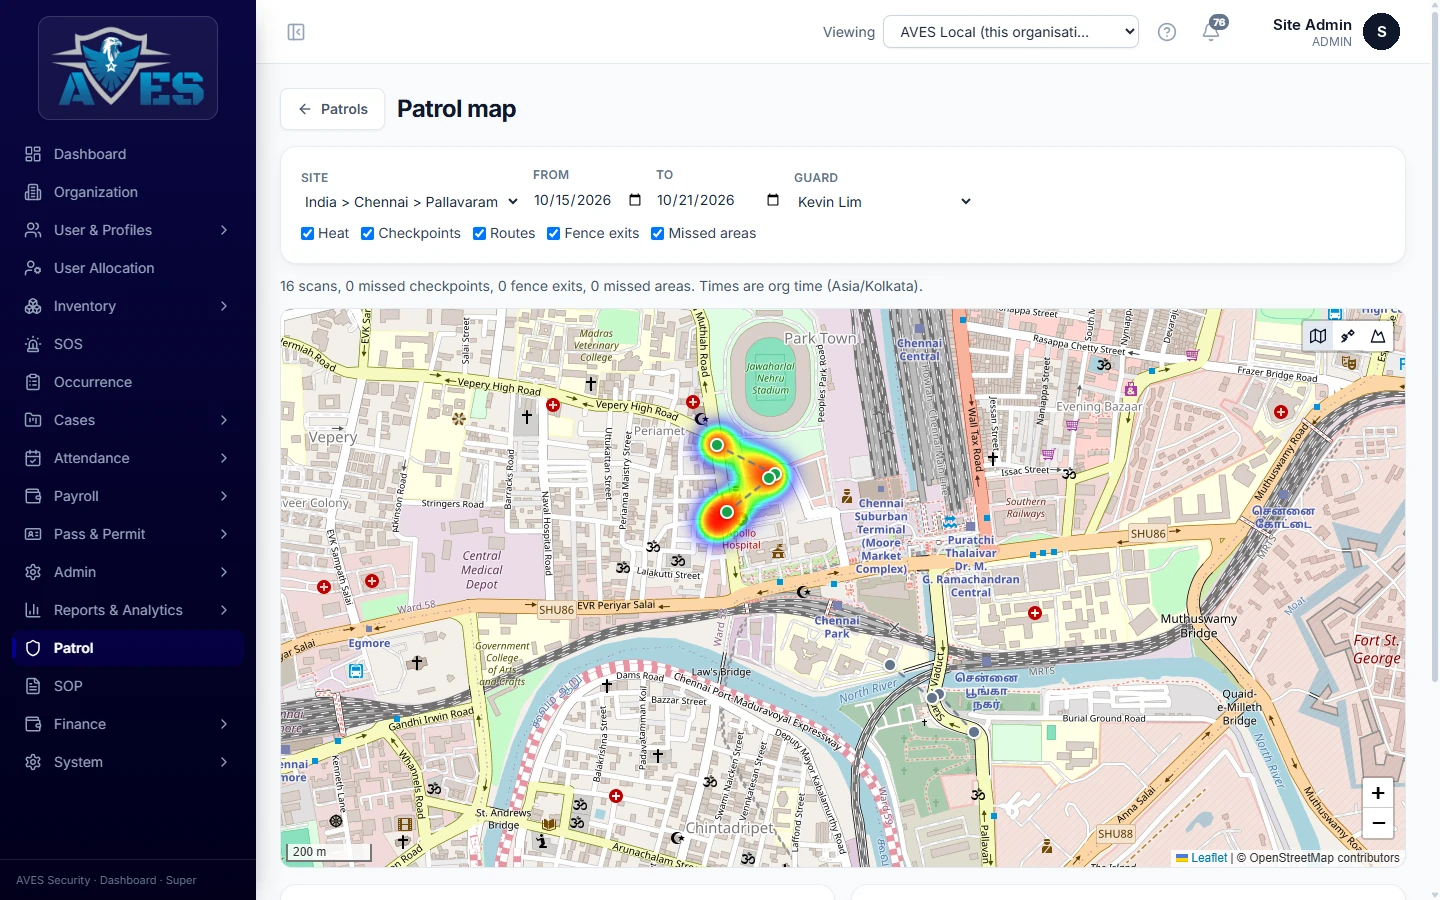Toggle the Missed areas checkbox

pos(658,233)
